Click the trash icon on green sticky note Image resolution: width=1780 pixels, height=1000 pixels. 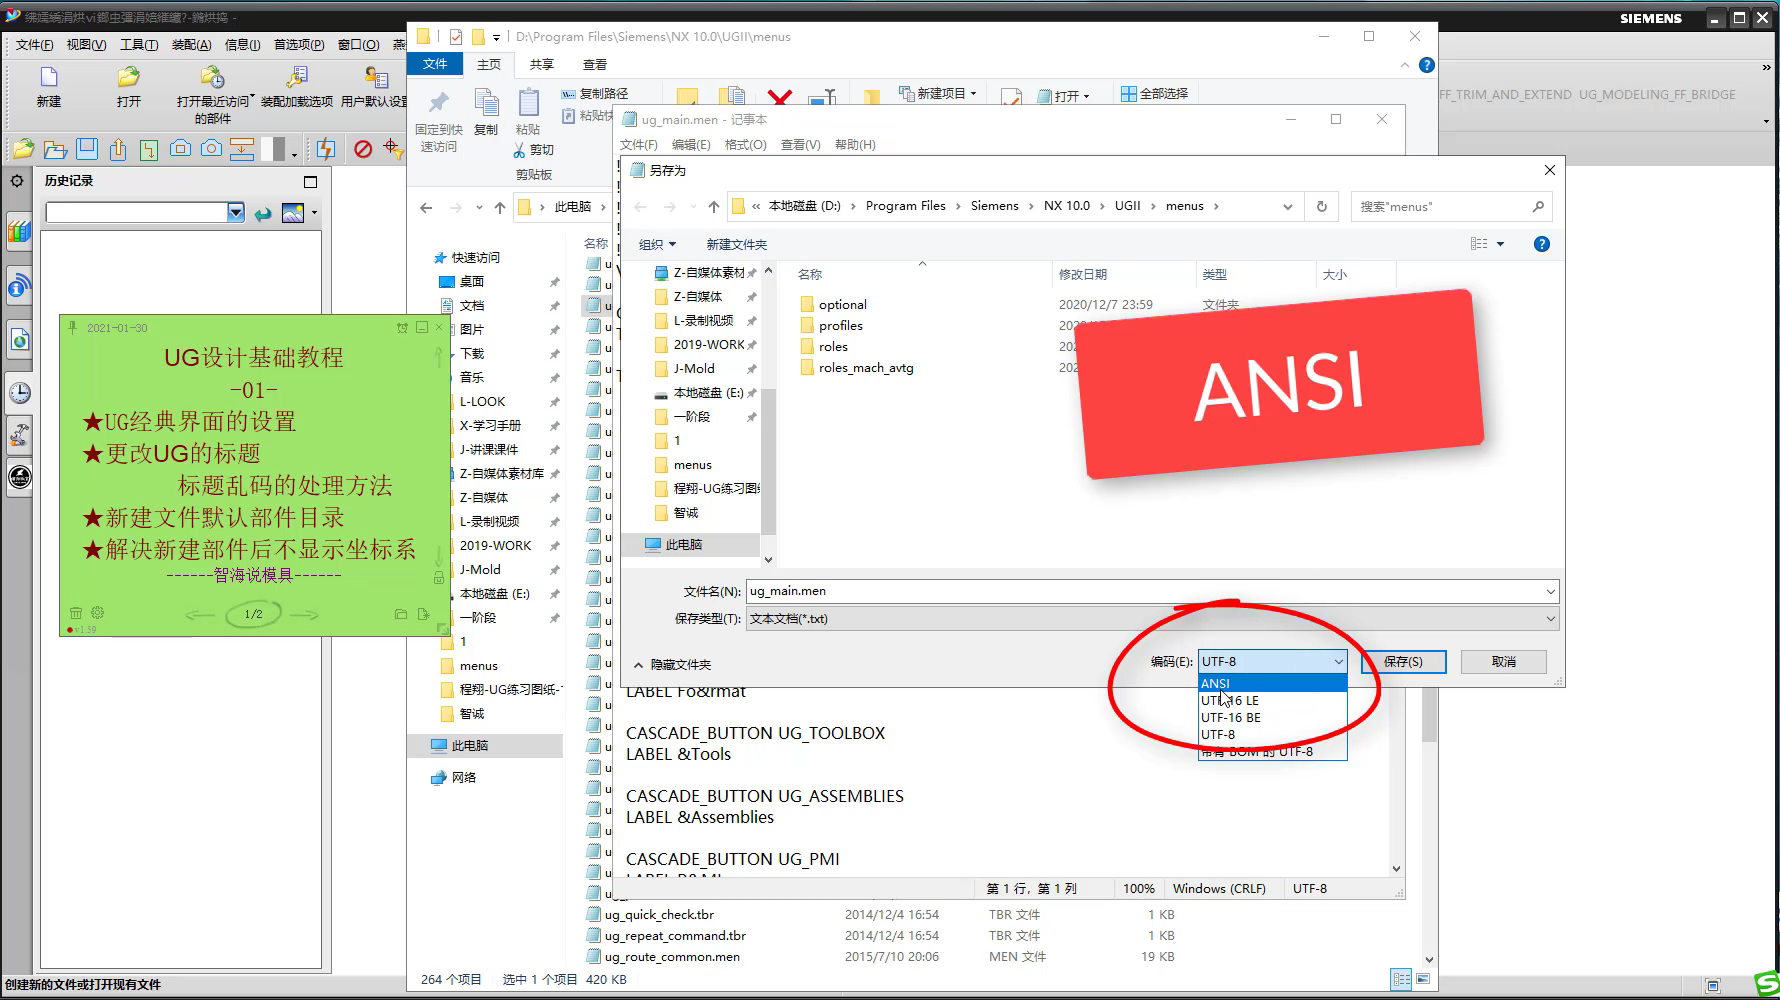76,613
